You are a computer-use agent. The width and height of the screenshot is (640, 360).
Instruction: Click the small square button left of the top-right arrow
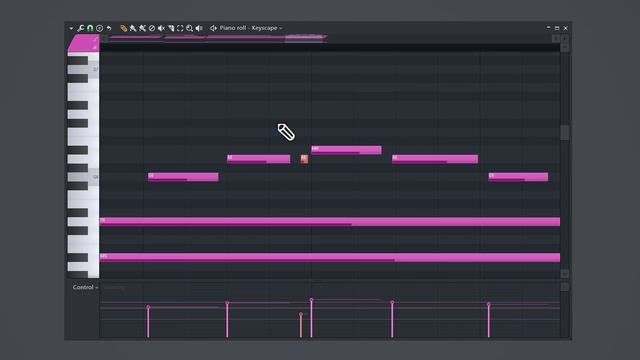click(x=556, y=38)
